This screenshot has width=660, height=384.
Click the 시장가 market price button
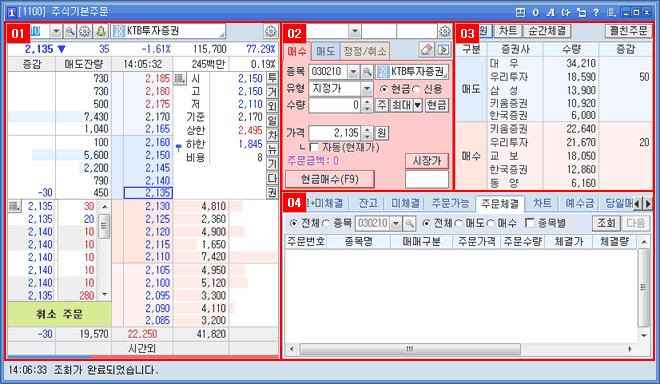pyautogui.click(x=427, y=161)
